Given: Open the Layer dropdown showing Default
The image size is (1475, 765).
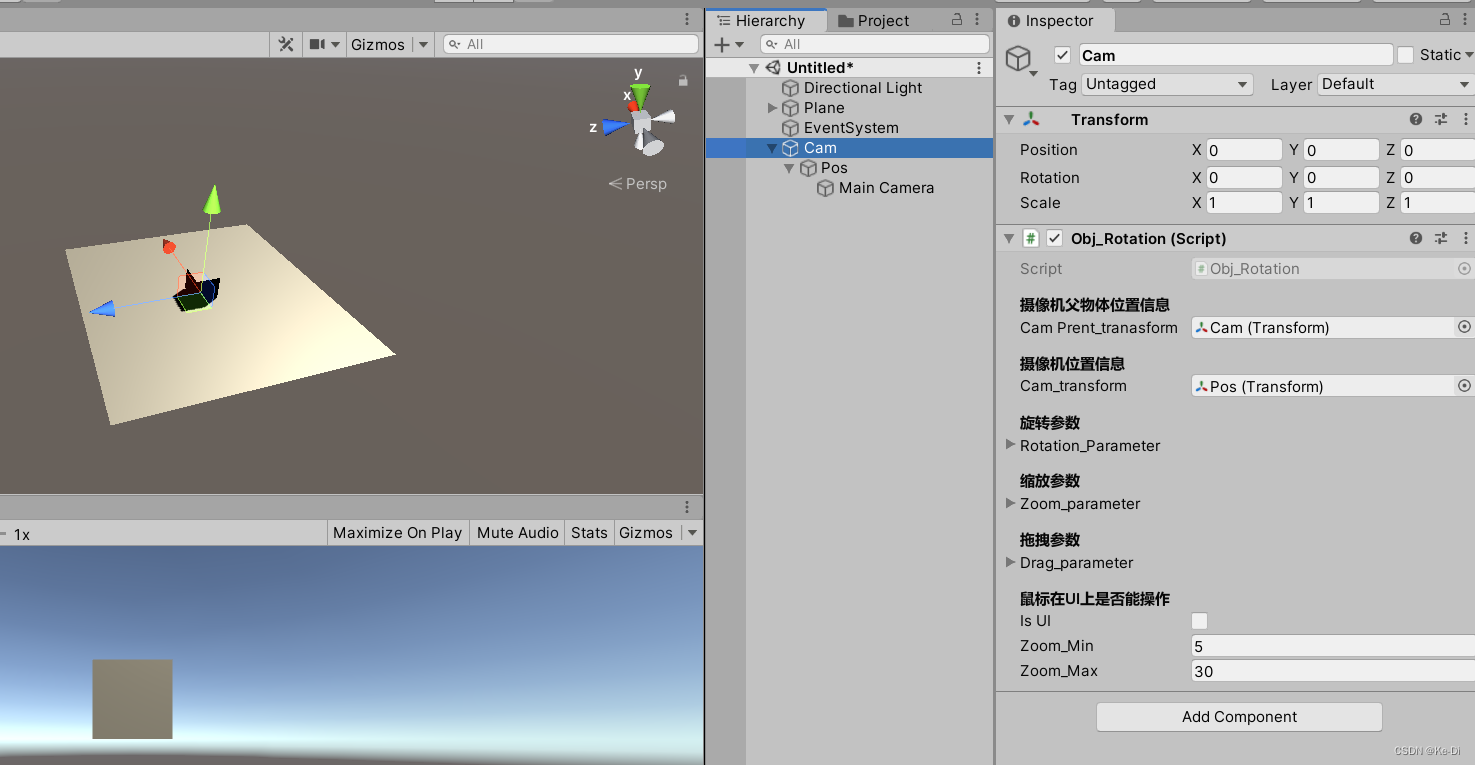Looking at the screenshot, I should [x=1394, y=84].
